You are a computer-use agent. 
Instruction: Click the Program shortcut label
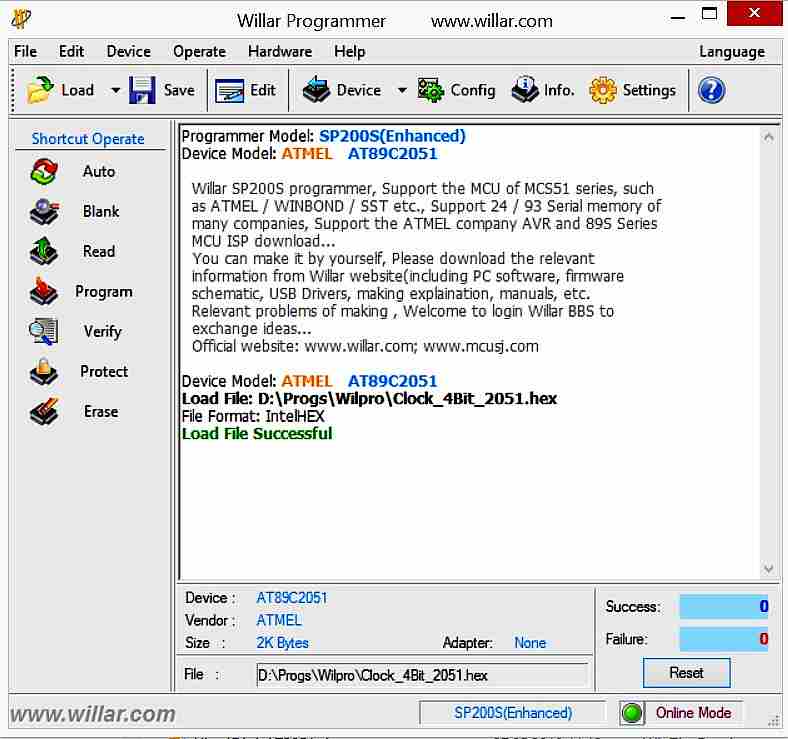(104, 292)
